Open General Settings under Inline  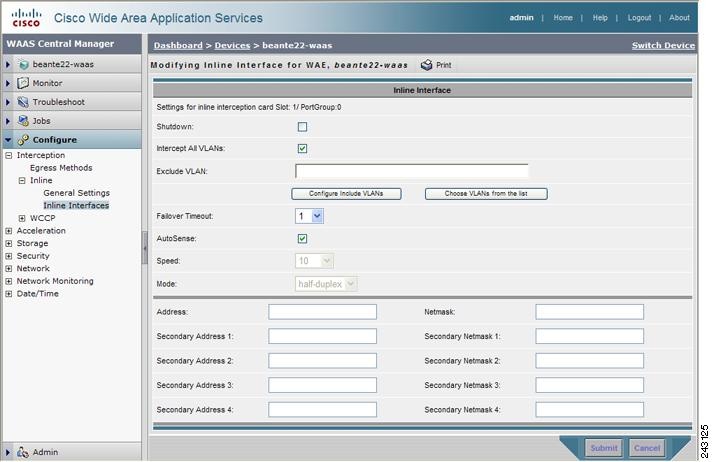point(76,193)
